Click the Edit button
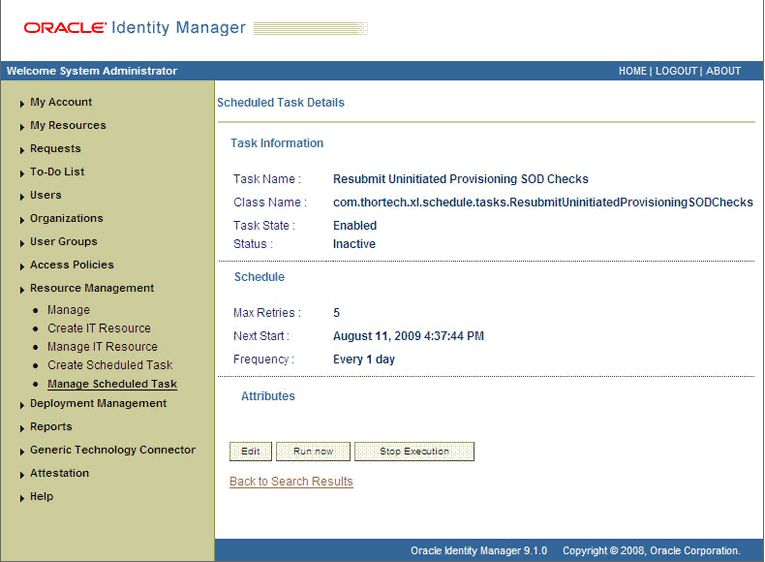 coord(251,451)
